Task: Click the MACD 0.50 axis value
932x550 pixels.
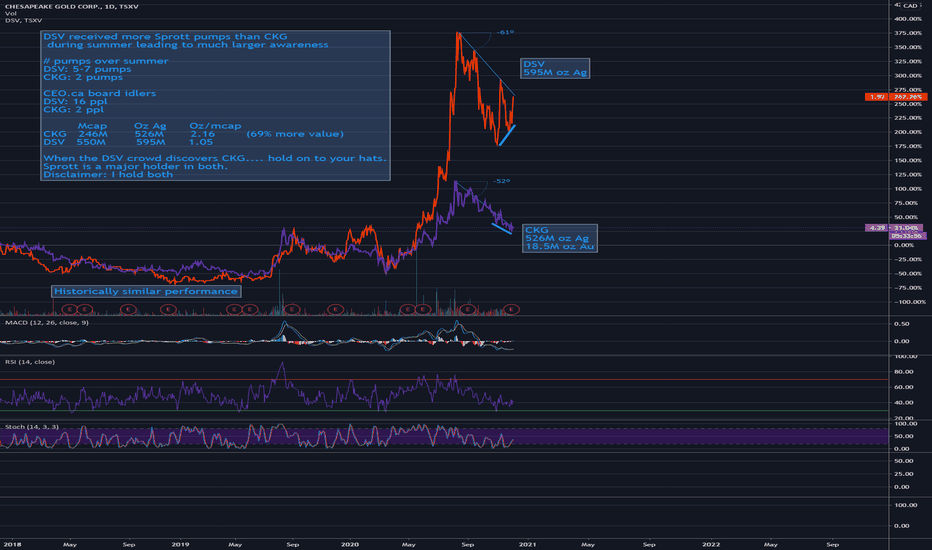Action: coord(902,324)
